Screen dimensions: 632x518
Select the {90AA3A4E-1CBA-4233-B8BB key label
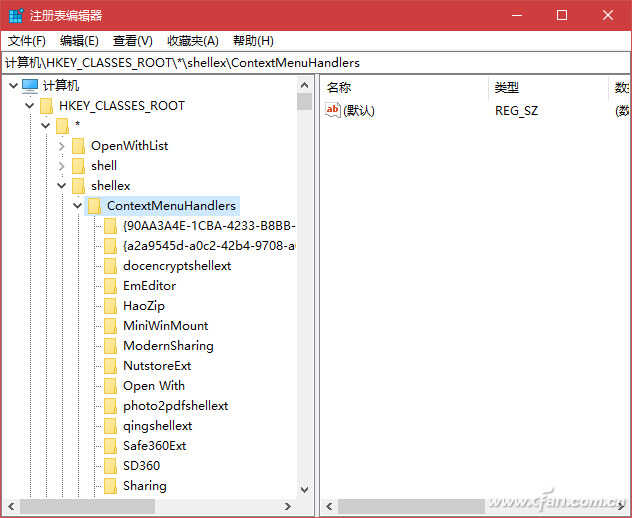[209, 226]
